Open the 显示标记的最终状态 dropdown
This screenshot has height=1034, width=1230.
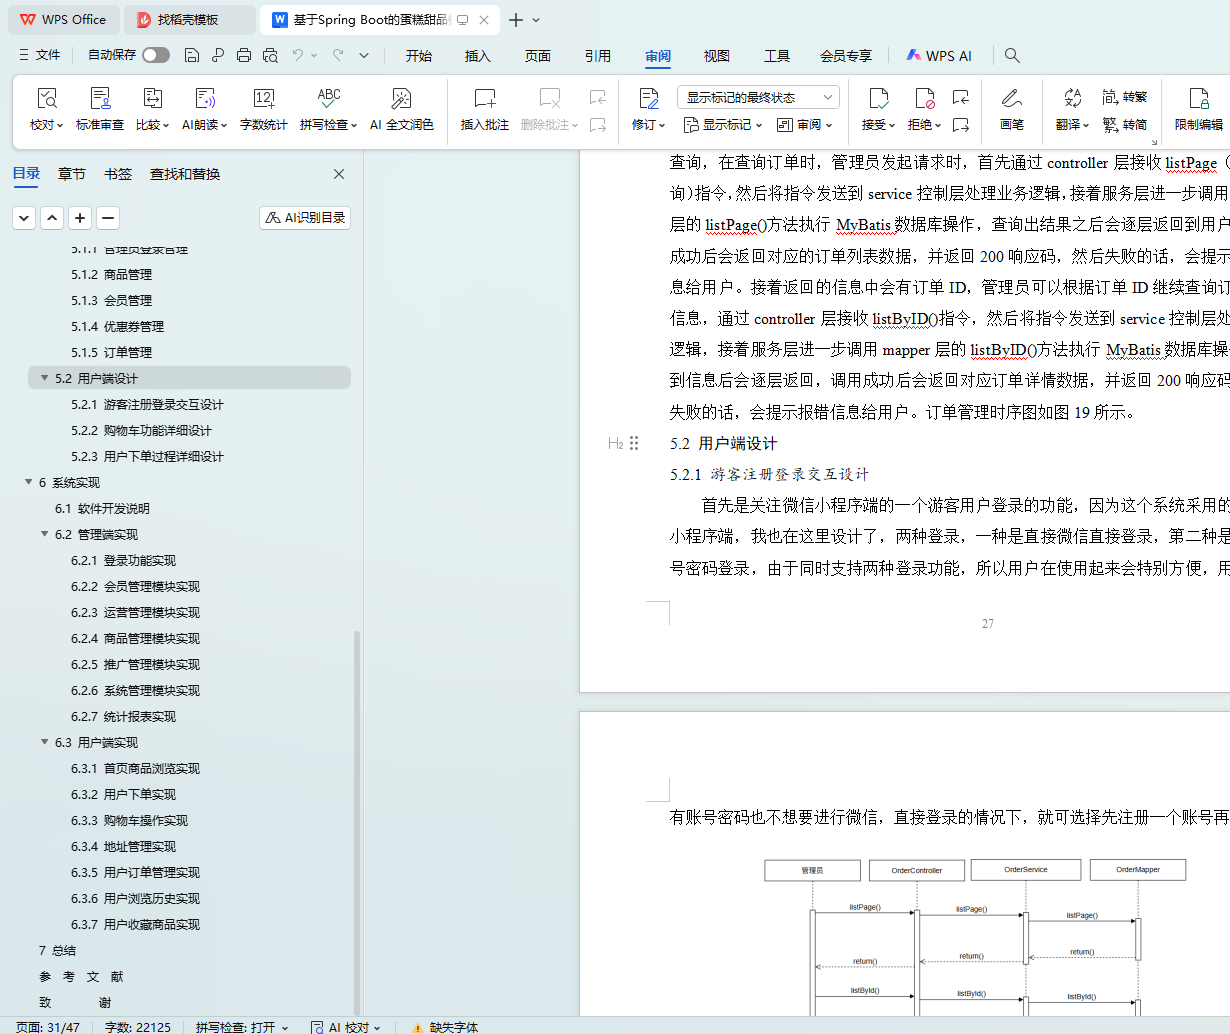pyautogui.click(x=758, y=97)
